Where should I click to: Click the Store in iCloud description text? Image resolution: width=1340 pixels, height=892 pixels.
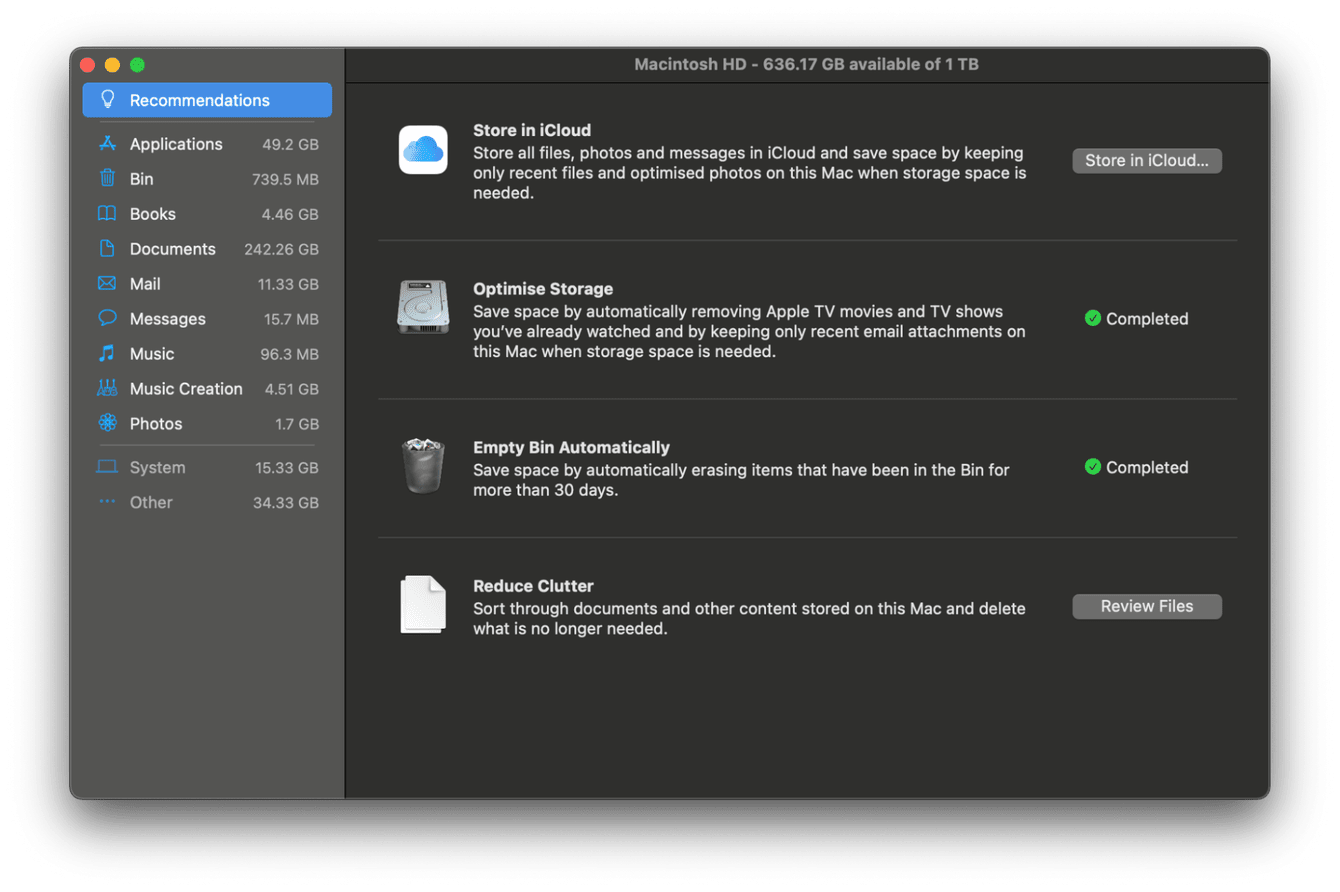pos(750,173)
